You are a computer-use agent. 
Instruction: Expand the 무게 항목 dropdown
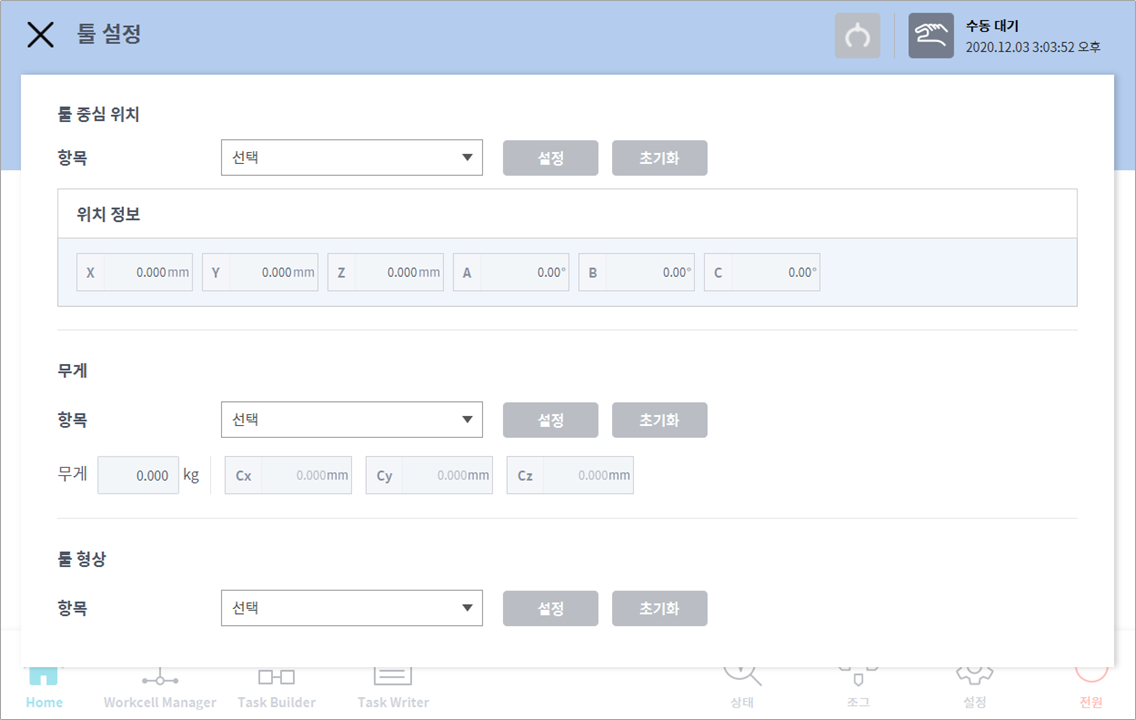[x=351, y=420]
